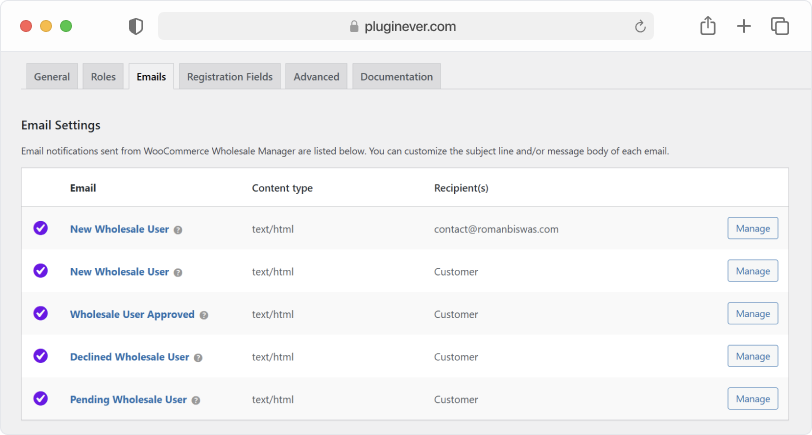Image resolution: width=812 pixels, height=435 pixels.
Task: Go to the Documentation tab
Action: [x=396, y=77]
